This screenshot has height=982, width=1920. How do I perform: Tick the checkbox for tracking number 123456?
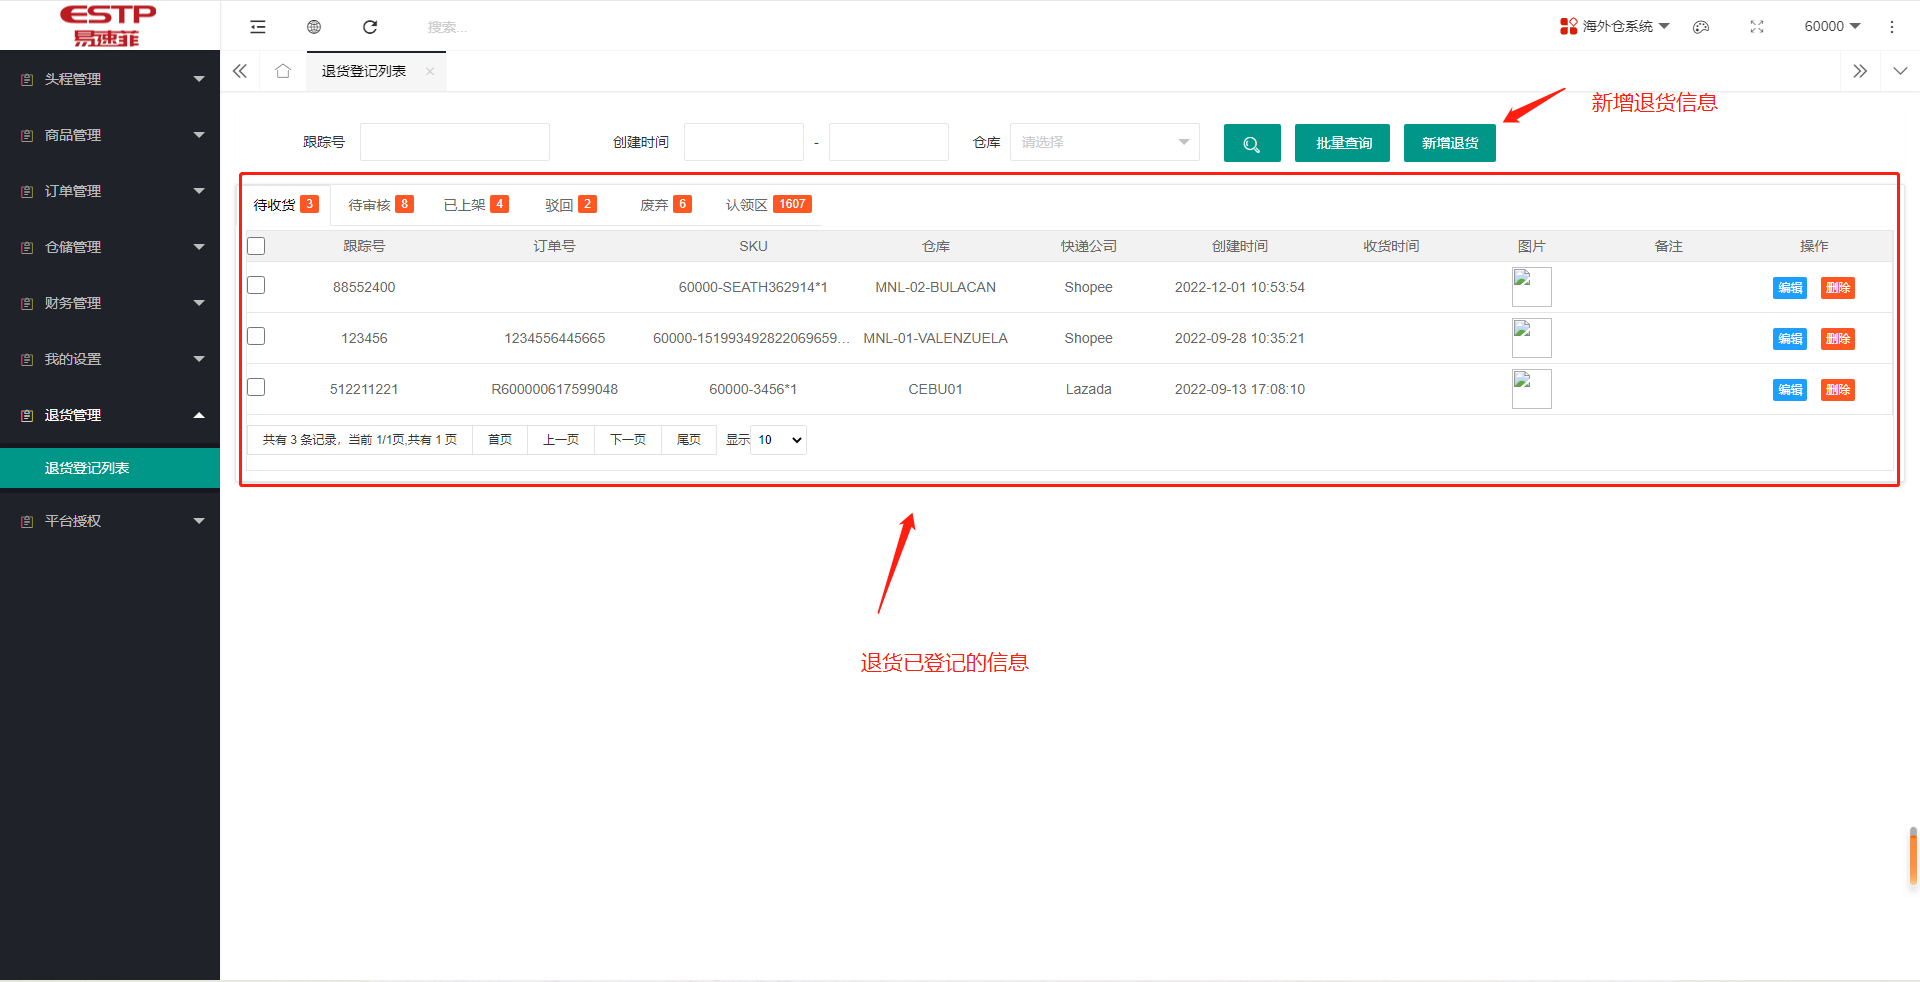click(x=256, y=337)
